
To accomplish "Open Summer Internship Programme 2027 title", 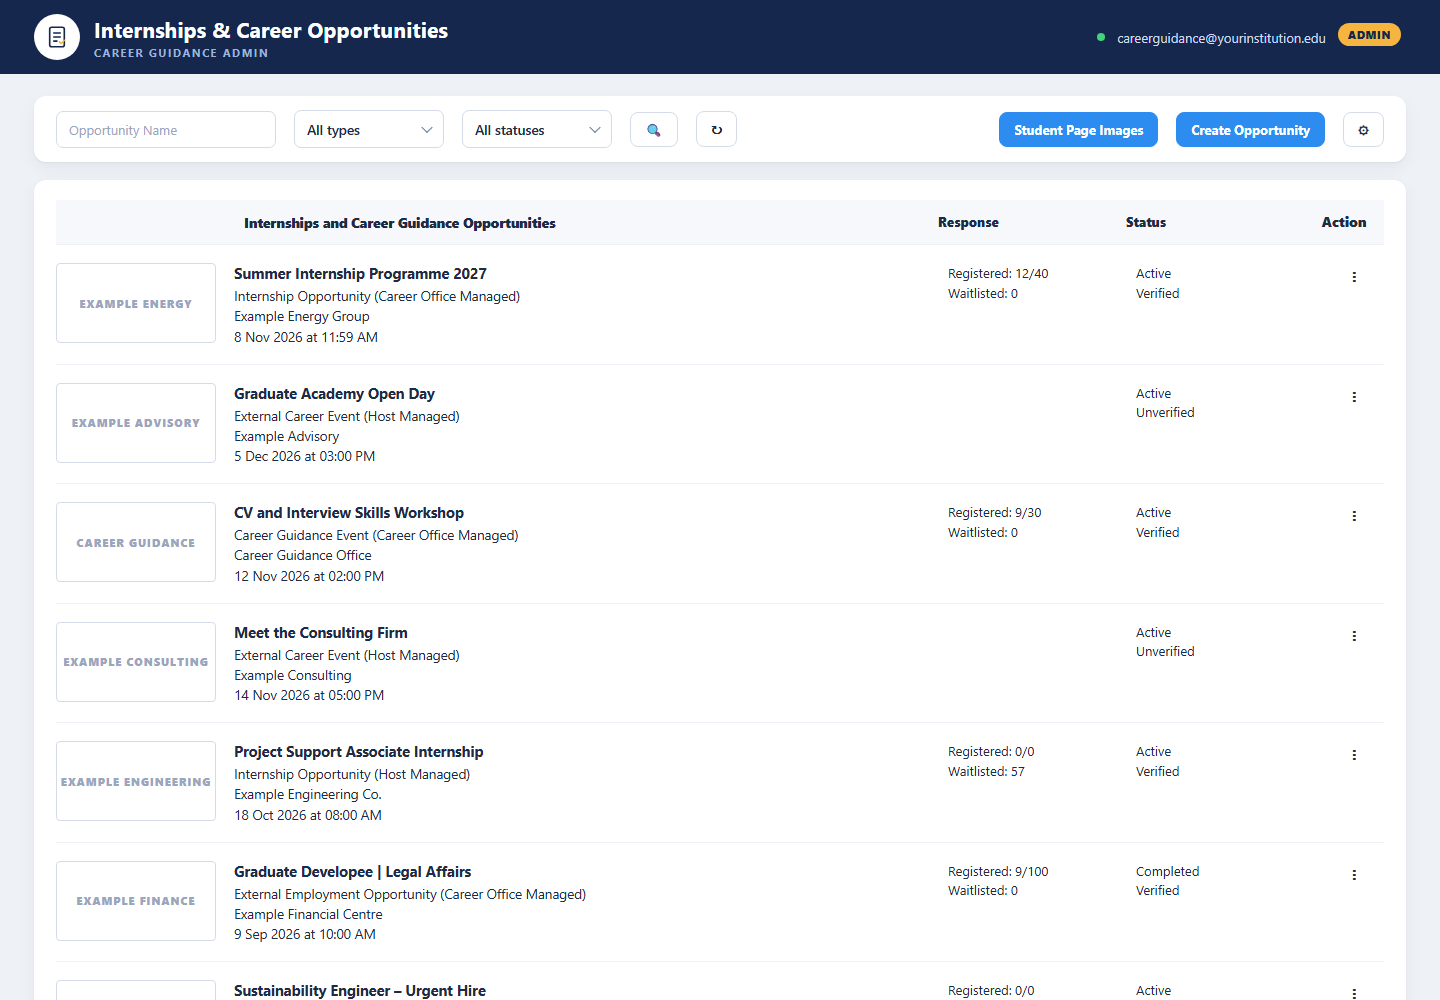I will pos(360,274).
